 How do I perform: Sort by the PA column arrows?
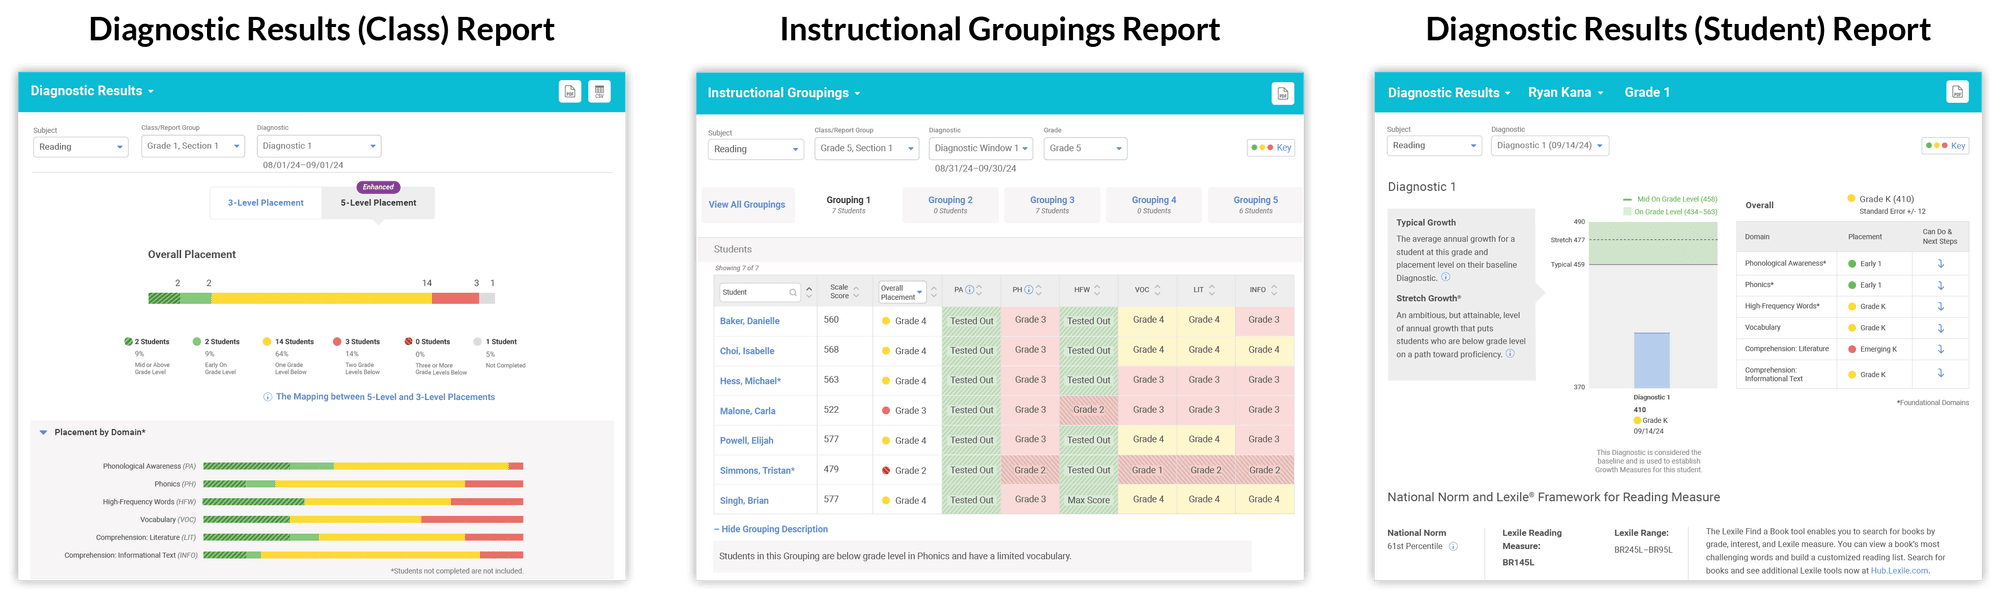point(979,290)
